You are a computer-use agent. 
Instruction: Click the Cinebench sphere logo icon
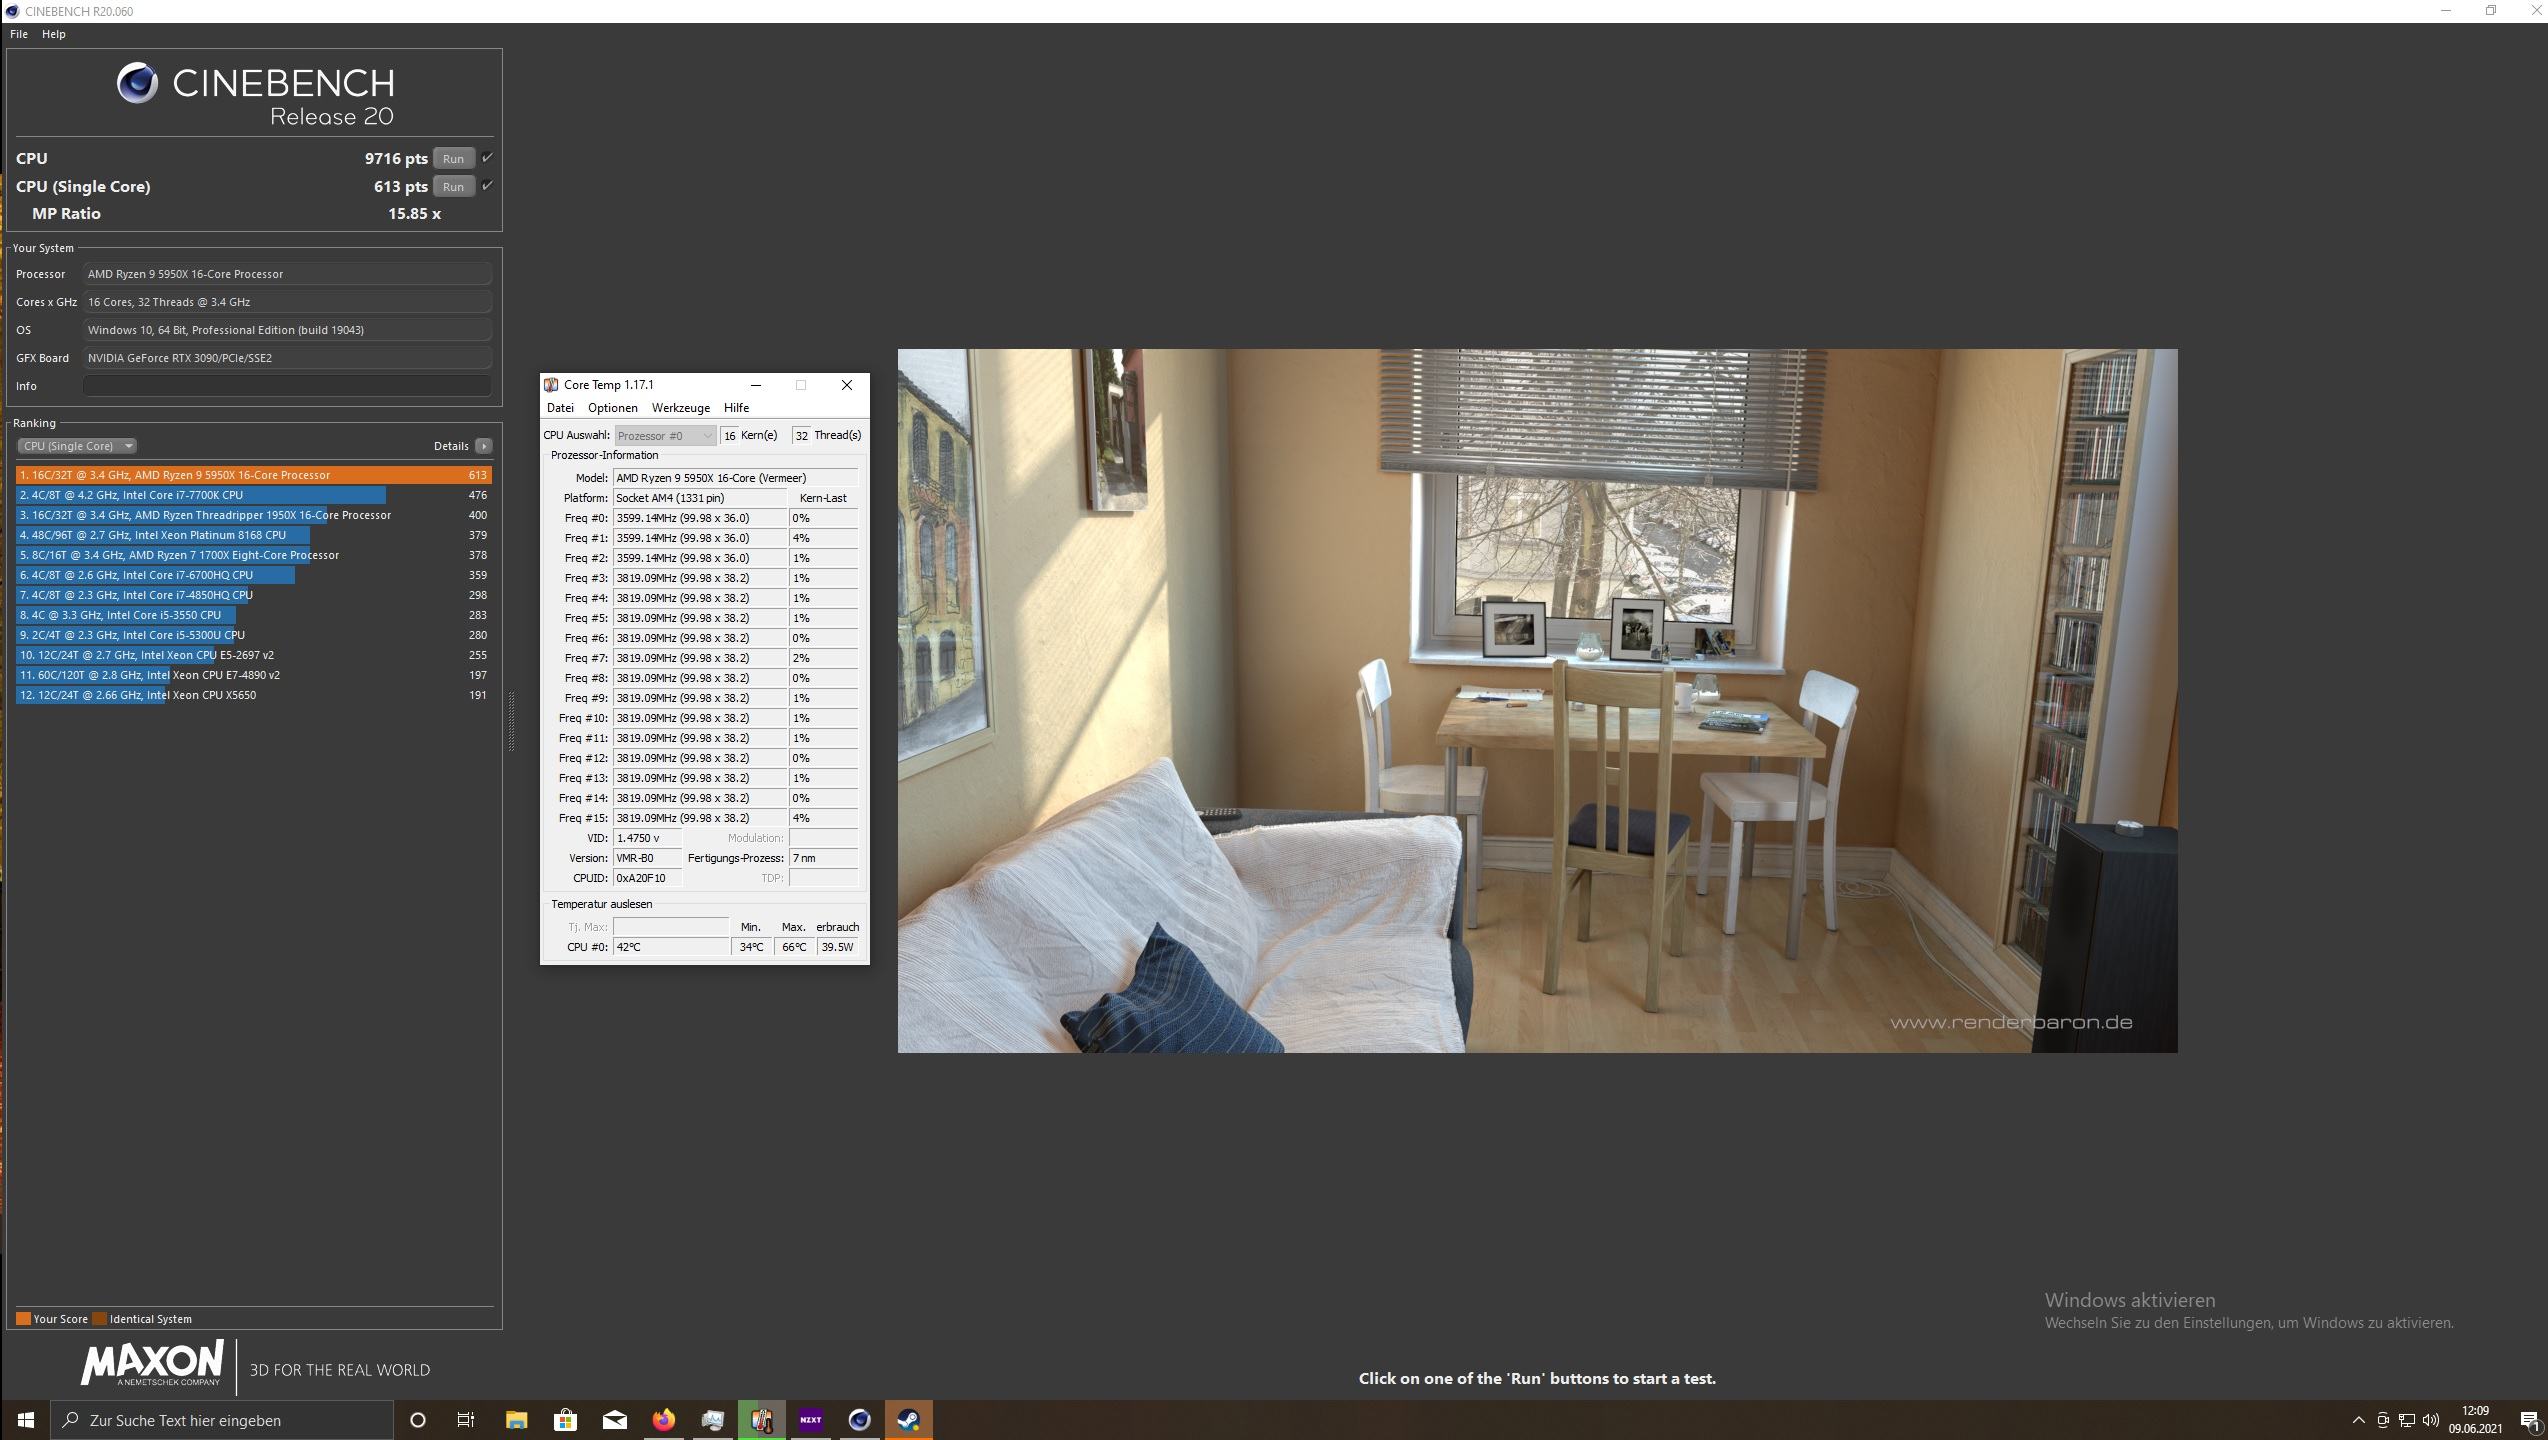coord(137,83)
